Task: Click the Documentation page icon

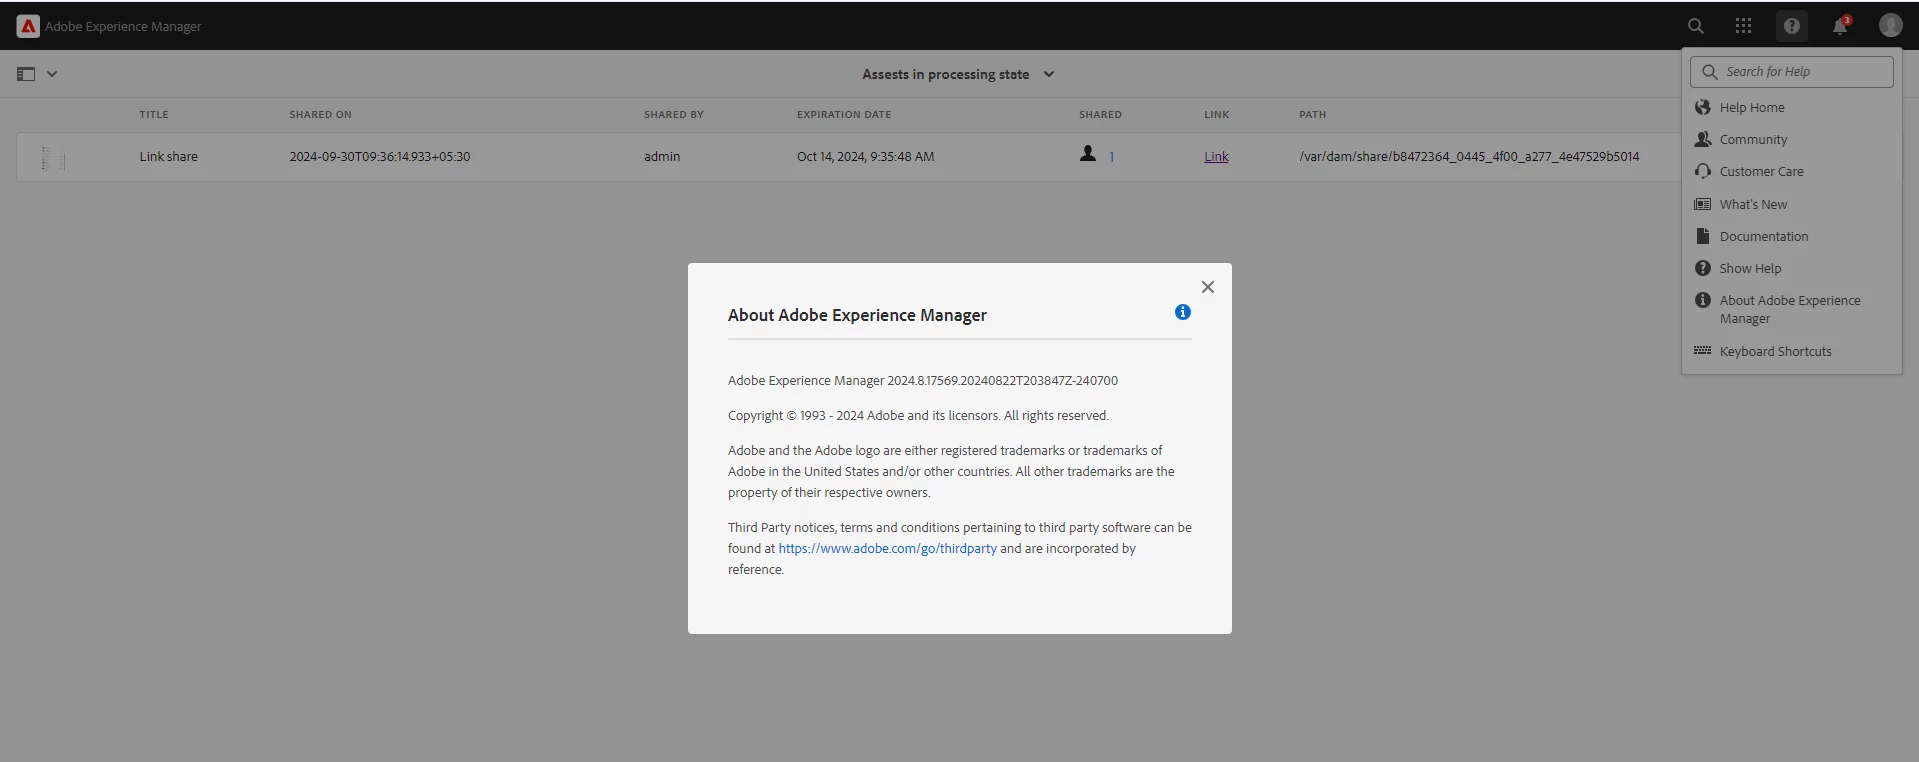Action: (1703, 236)
